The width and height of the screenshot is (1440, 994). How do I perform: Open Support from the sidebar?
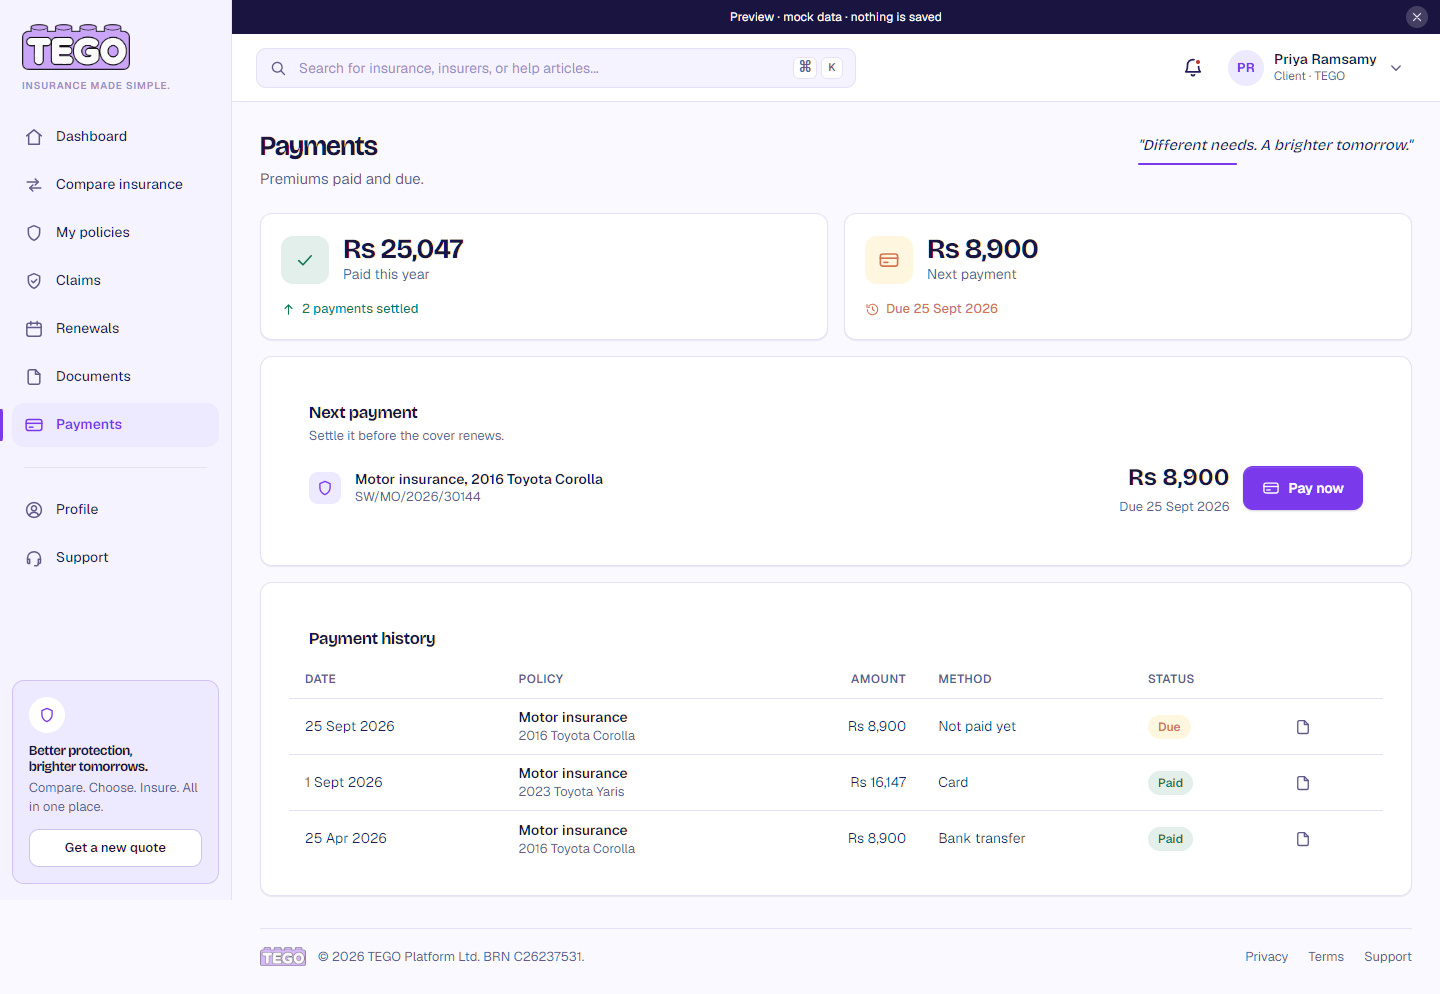(x=115, y=557)
